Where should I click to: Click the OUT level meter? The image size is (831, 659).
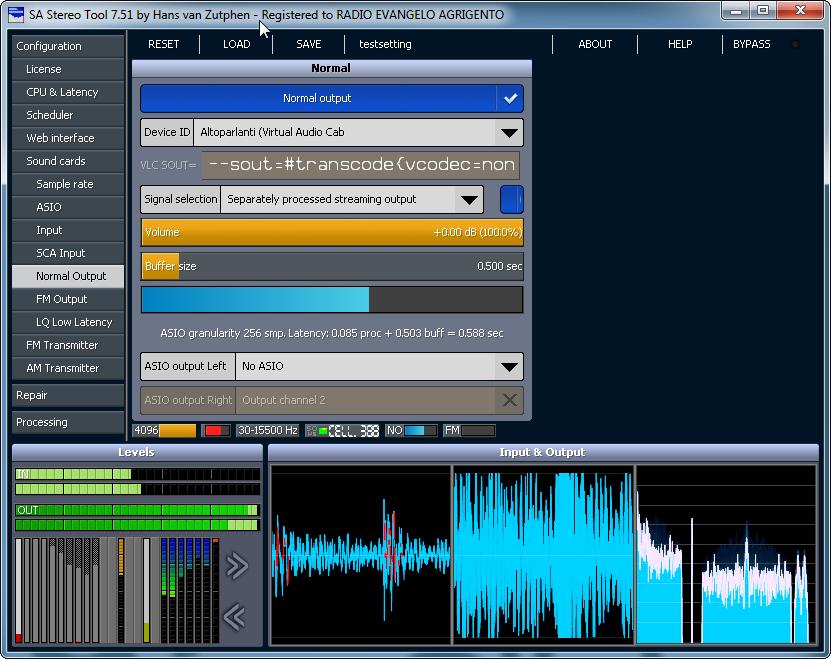tap(137, 517)
